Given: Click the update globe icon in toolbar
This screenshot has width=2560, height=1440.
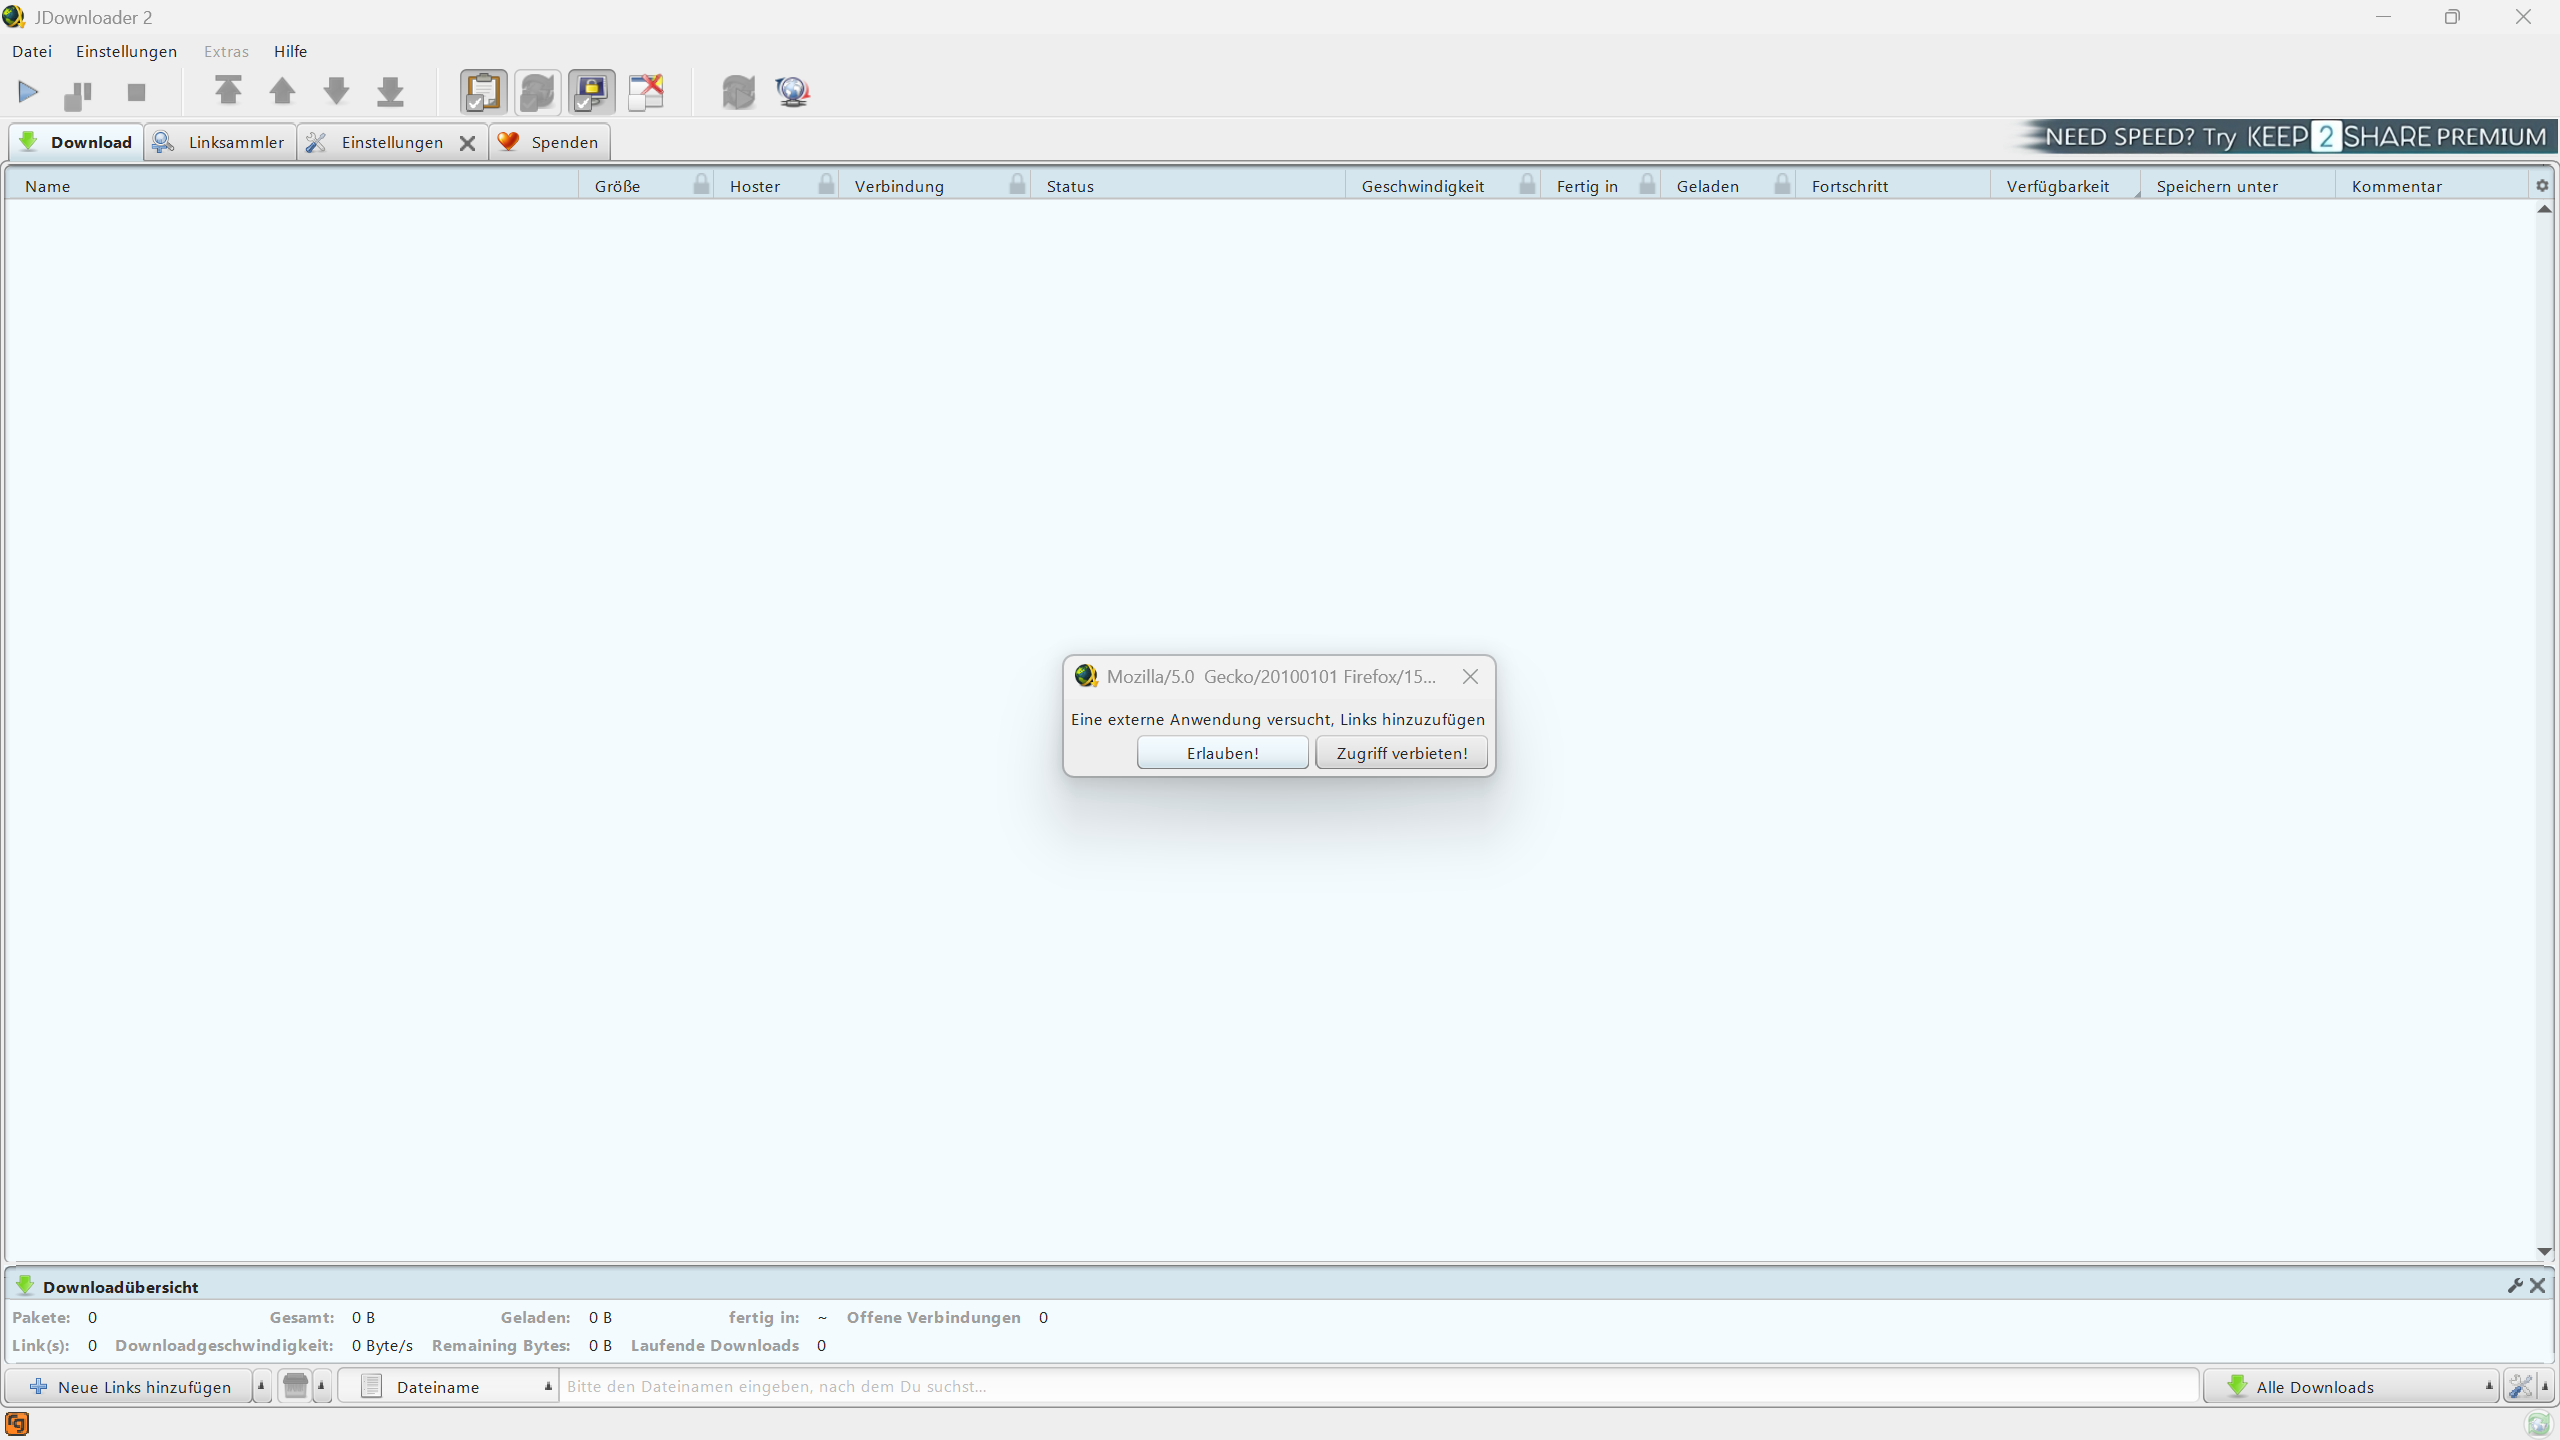Looking at the screenshot, I should click(x=793, y=92).
